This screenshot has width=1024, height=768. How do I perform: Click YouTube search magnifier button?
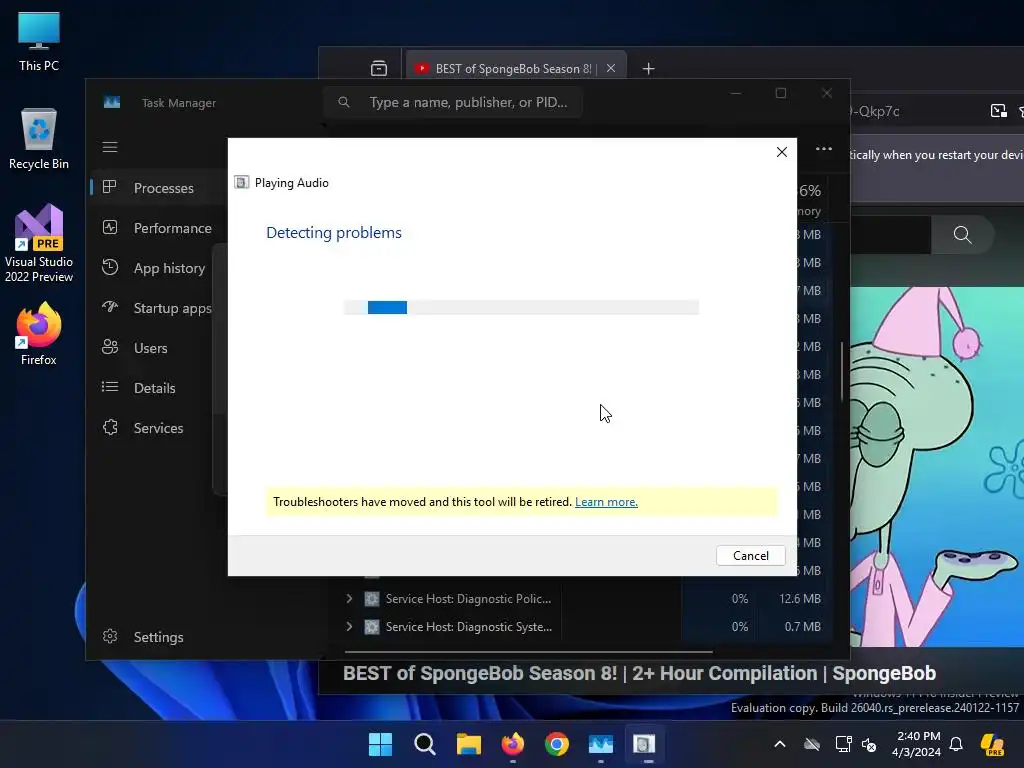point(962,234)
